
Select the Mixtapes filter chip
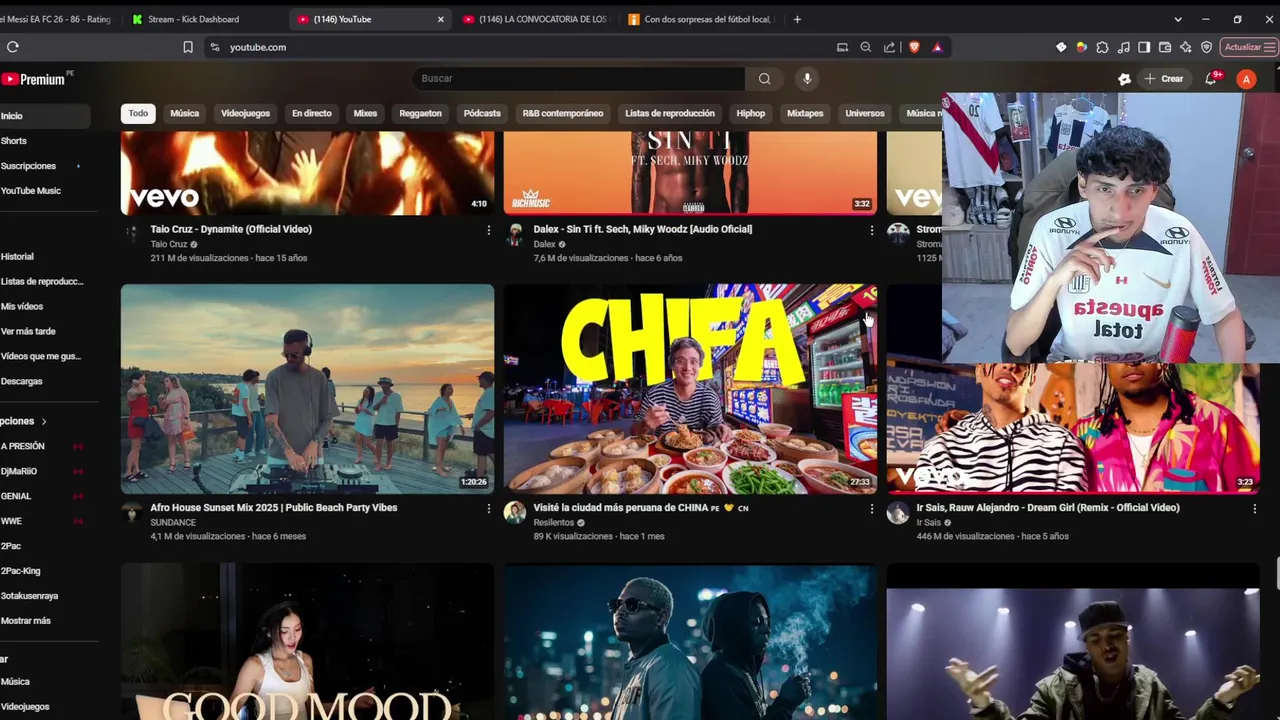pos(805,113)
